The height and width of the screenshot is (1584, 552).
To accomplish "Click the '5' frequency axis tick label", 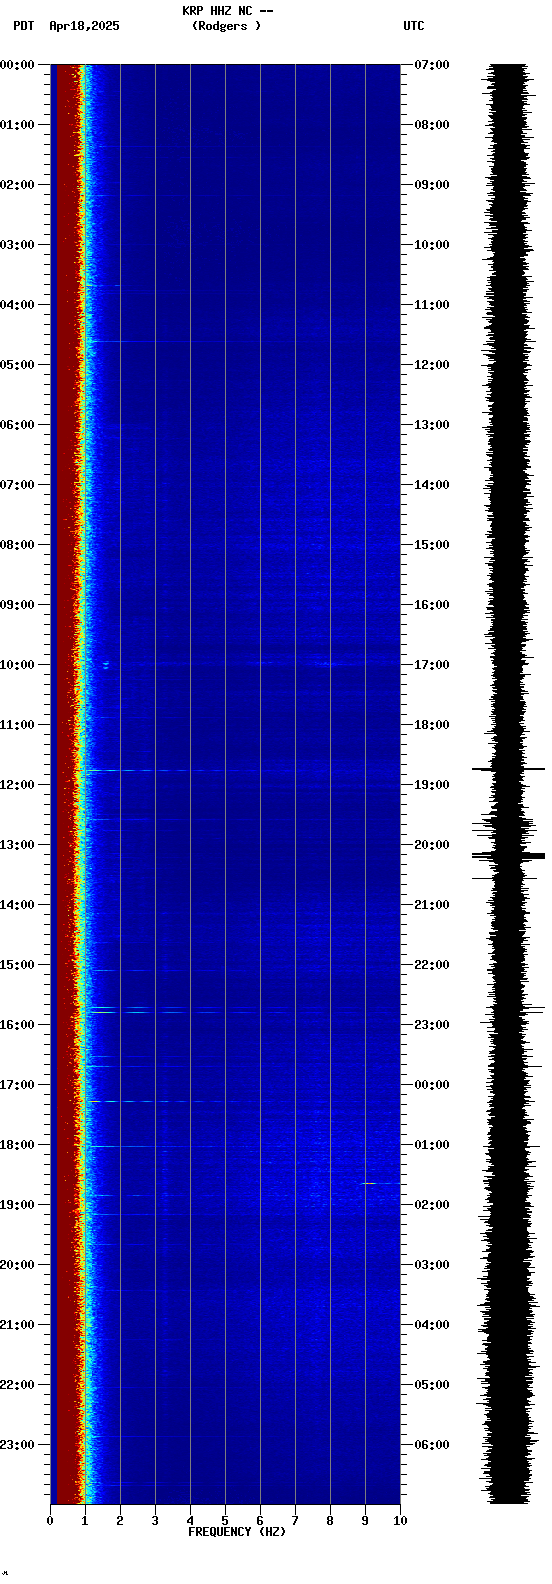I will coord(225,1521).
